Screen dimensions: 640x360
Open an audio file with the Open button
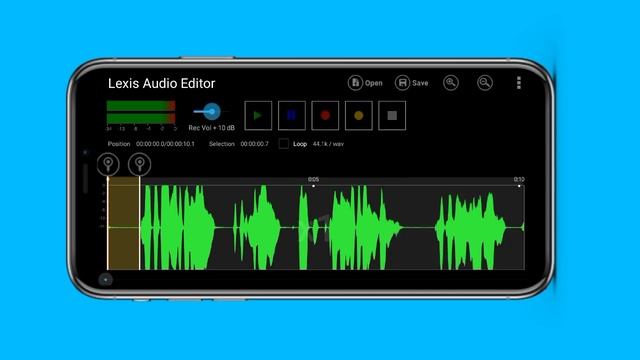click(365, 83)
